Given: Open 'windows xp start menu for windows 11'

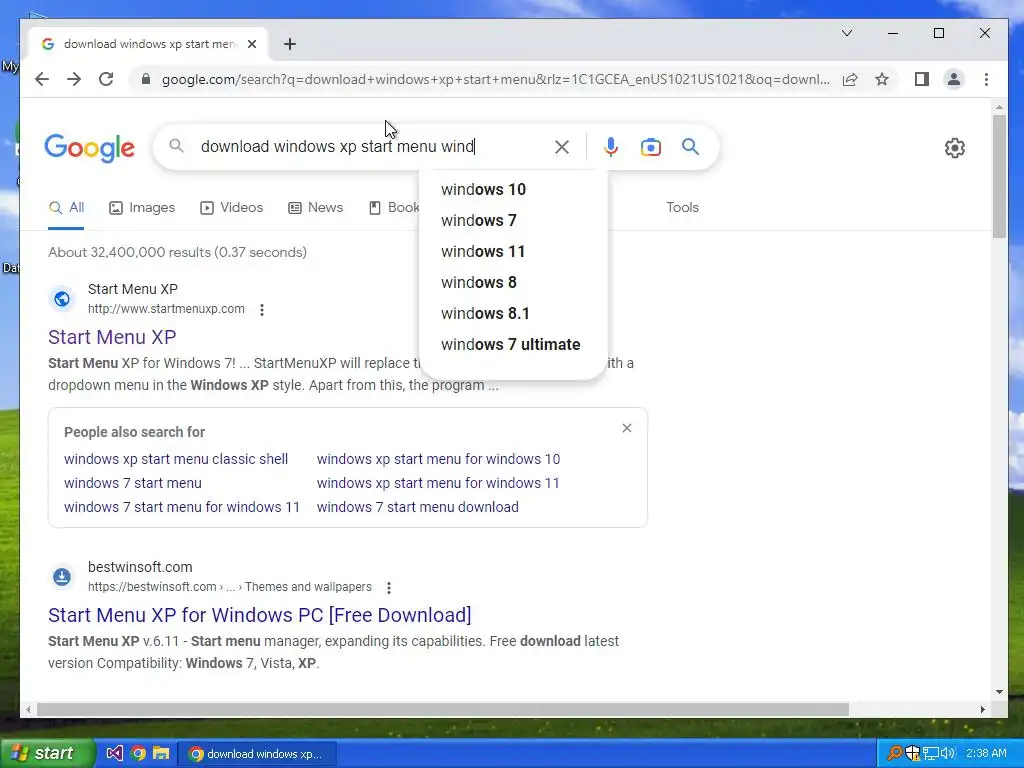Looking at the screenshot, I should (438, 483).
